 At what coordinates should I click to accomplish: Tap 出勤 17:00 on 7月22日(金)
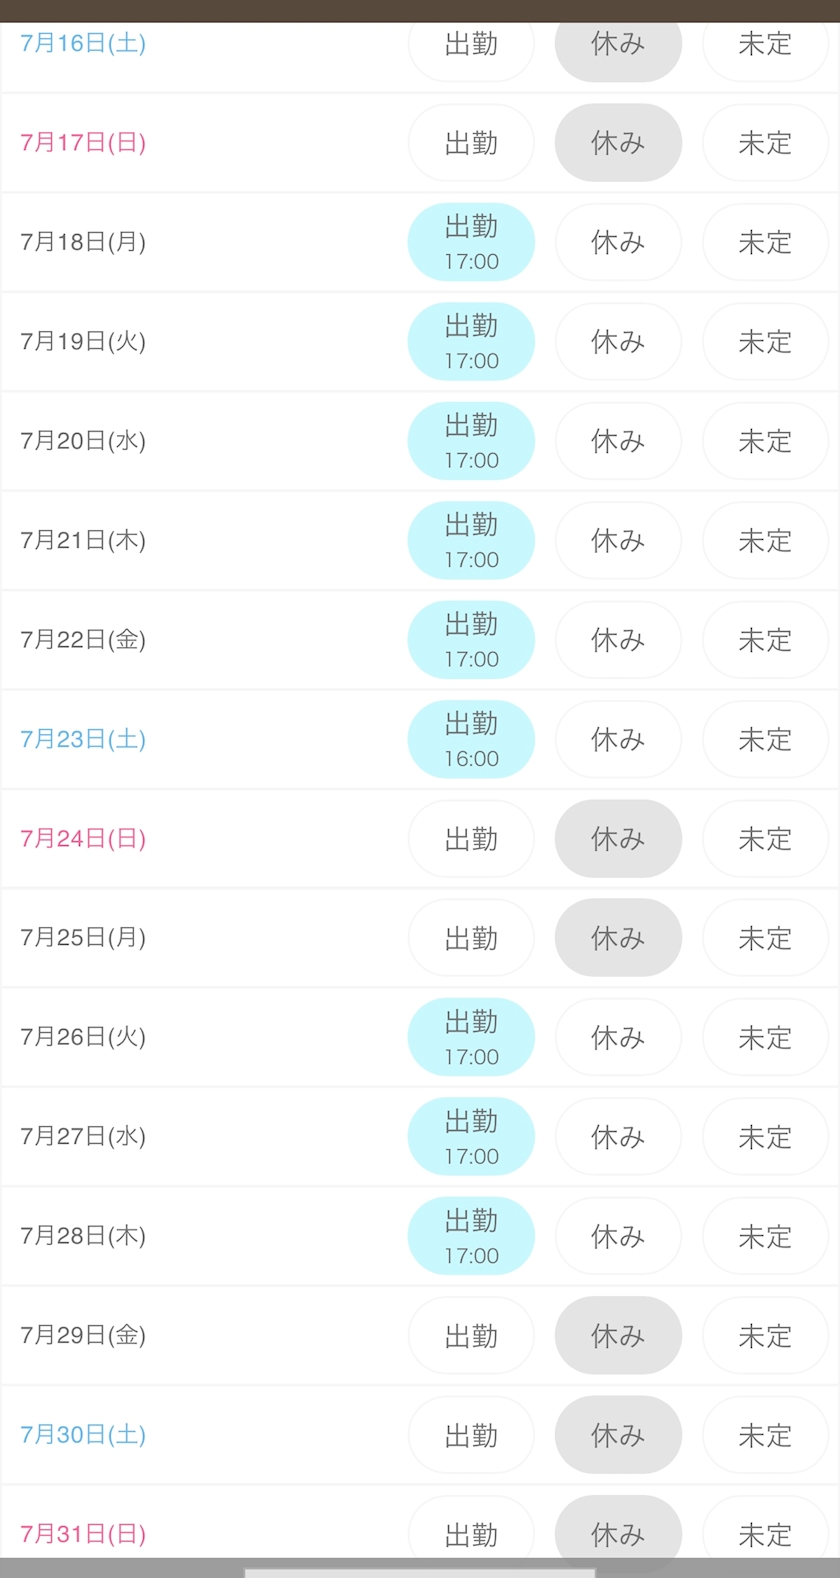471,640
